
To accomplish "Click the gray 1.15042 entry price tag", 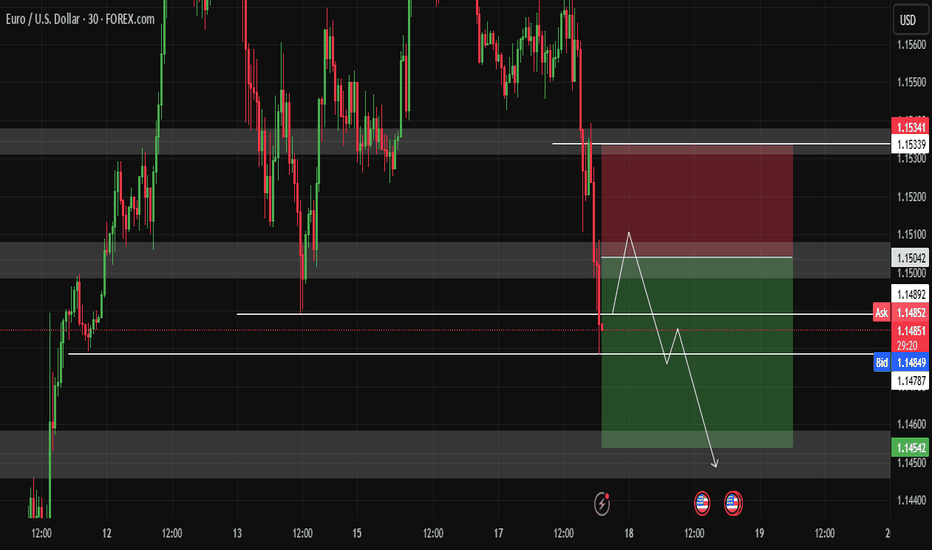I will point(910,257).
